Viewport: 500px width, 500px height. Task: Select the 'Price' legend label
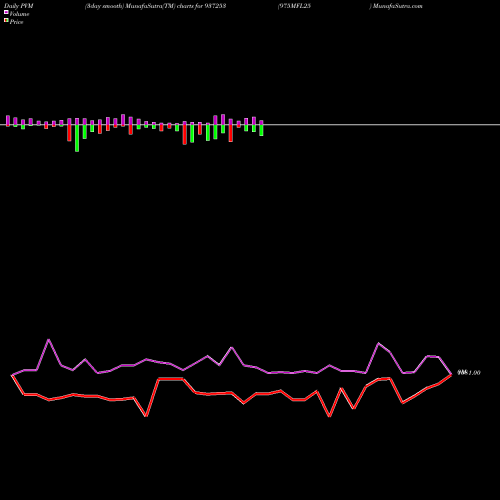(x=16, y=22)
